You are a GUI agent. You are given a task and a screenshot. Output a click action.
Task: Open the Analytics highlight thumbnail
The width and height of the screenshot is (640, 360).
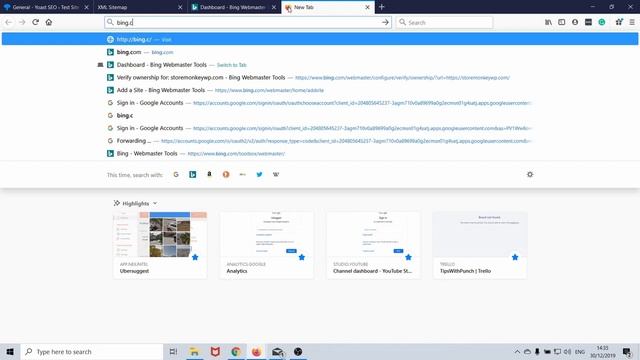tap(267, 245)
